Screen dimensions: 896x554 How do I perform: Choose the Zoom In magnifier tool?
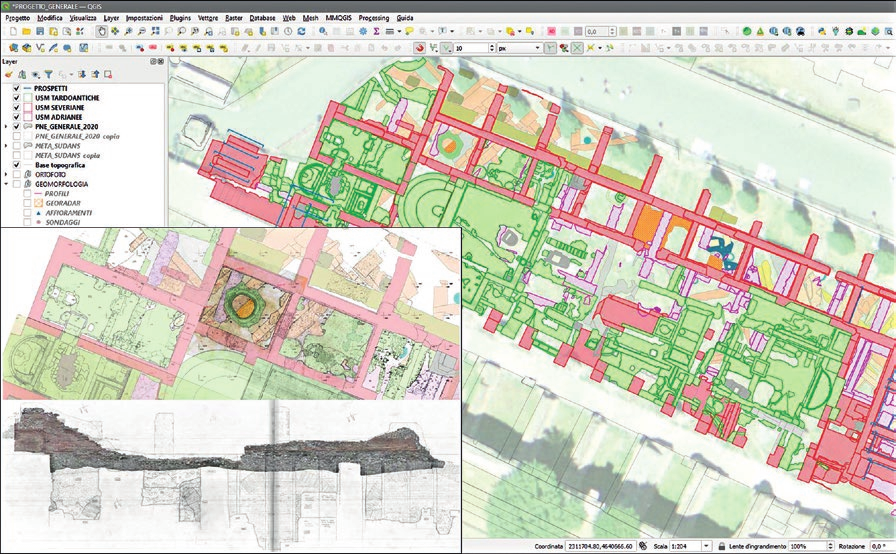tap(129, 31)
